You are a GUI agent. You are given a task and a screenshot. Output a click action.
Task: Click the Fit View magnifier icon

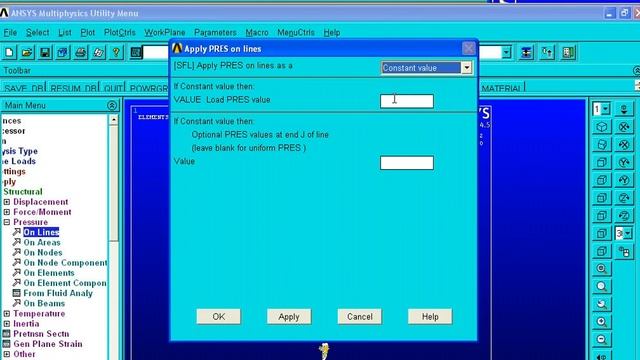(601, 269)
